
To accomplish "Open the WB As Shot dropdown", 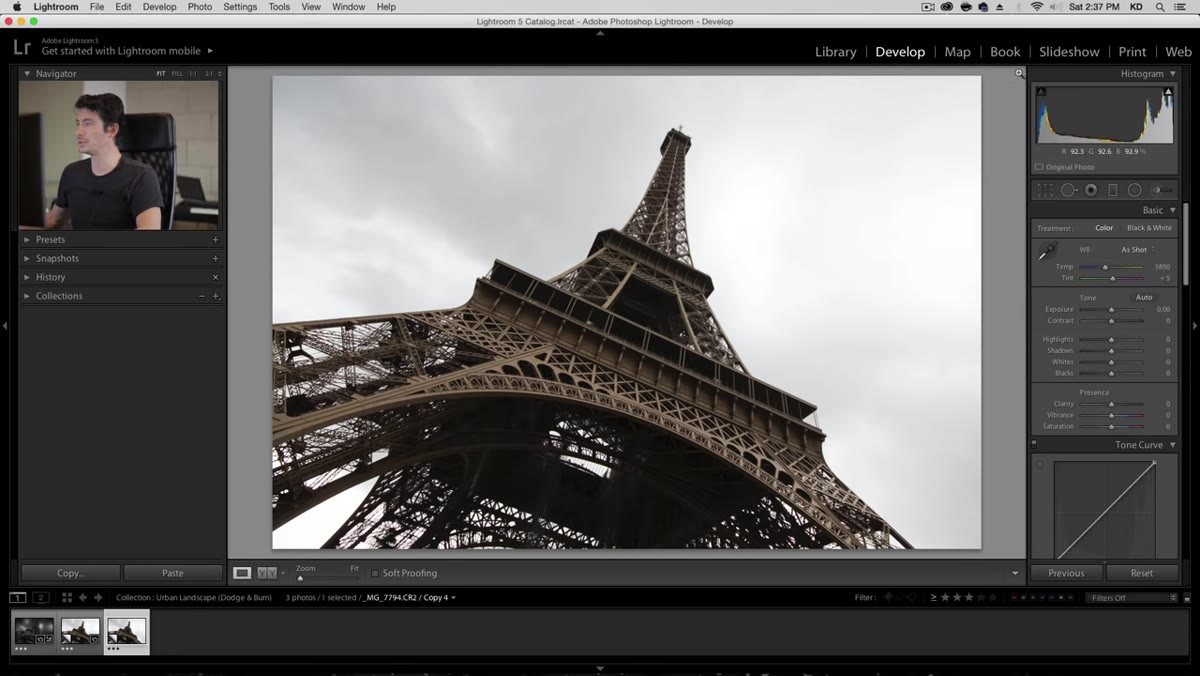I will click(1137, 249).
